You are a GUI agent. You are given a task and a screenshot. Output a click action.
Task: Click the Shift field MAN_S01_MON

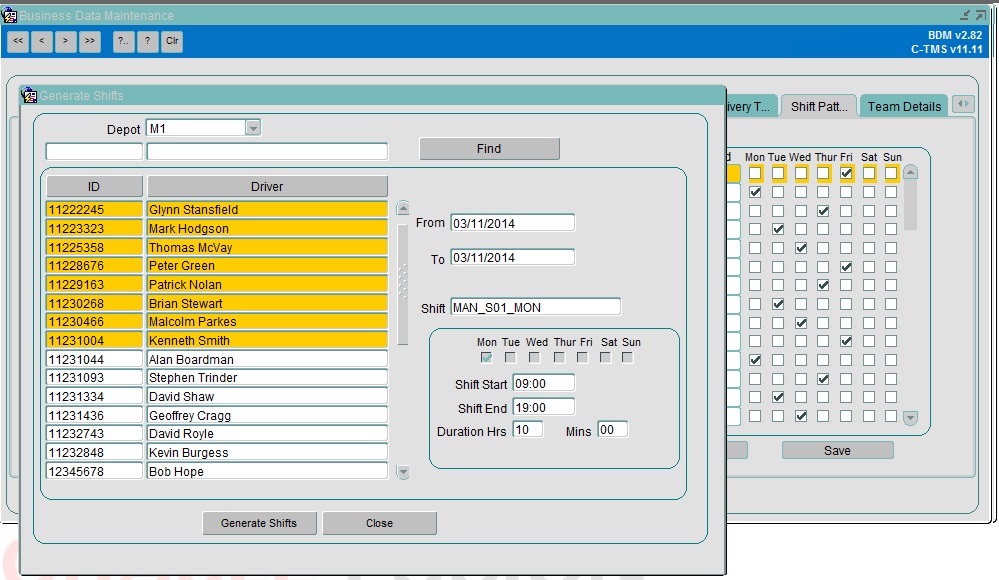point(535,307)
